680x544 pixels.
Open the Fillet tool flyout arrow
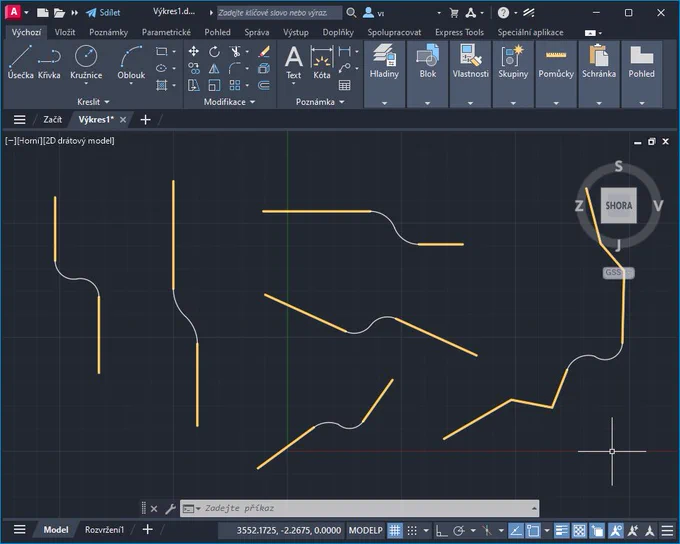[247, 68]
